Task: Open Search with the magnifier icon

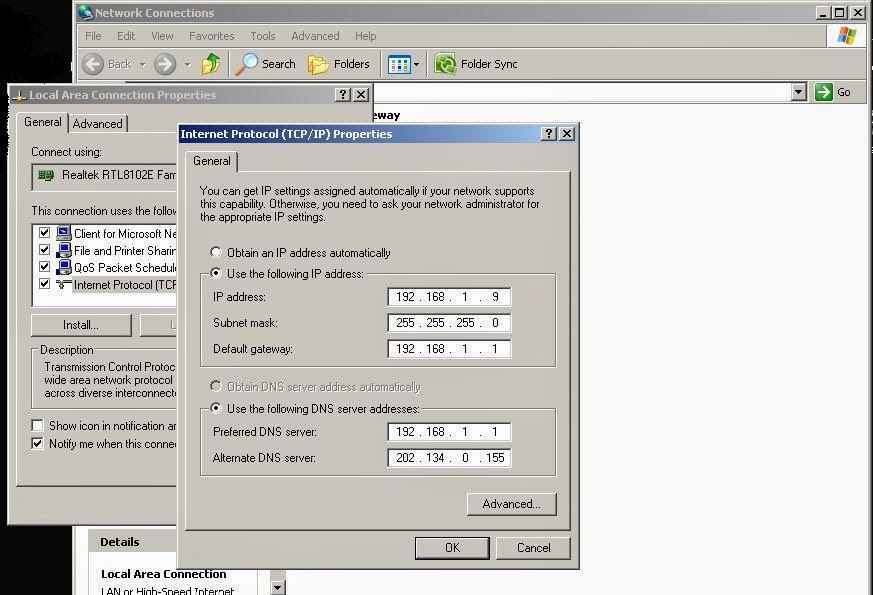Action: point(246,64)
